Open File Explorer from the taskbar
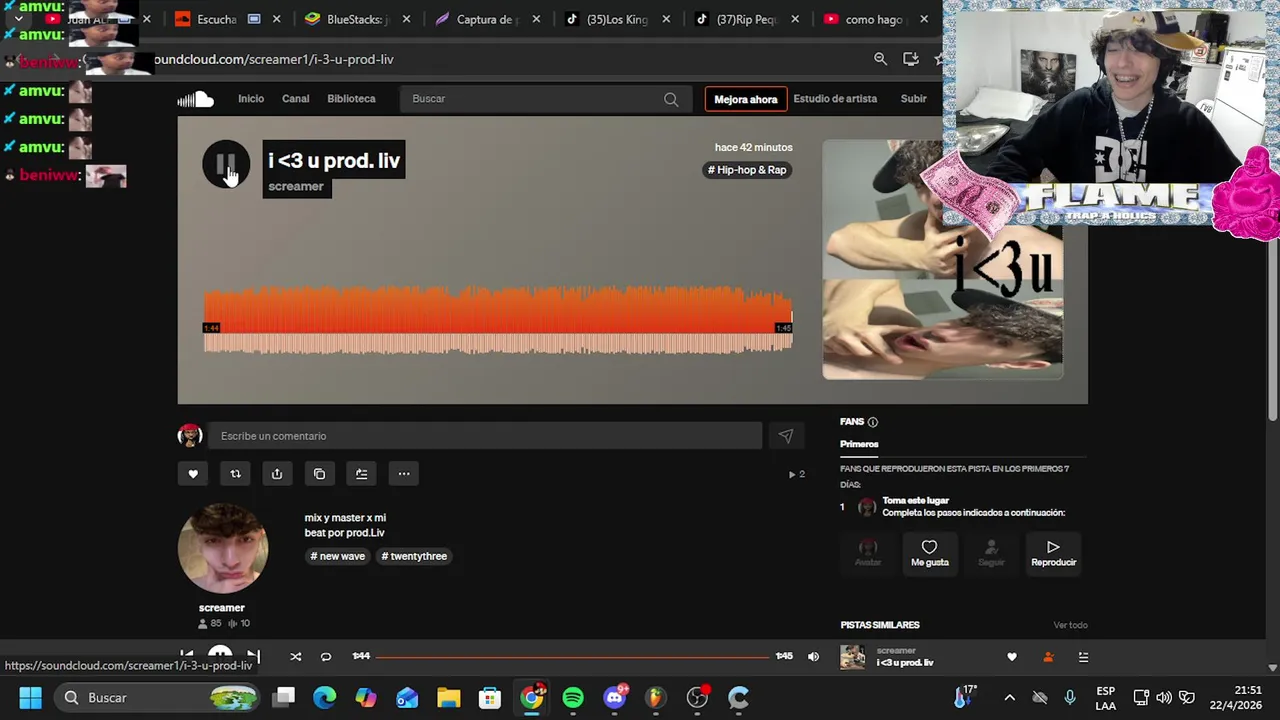 pyautogui.click(x=448, y=697)
